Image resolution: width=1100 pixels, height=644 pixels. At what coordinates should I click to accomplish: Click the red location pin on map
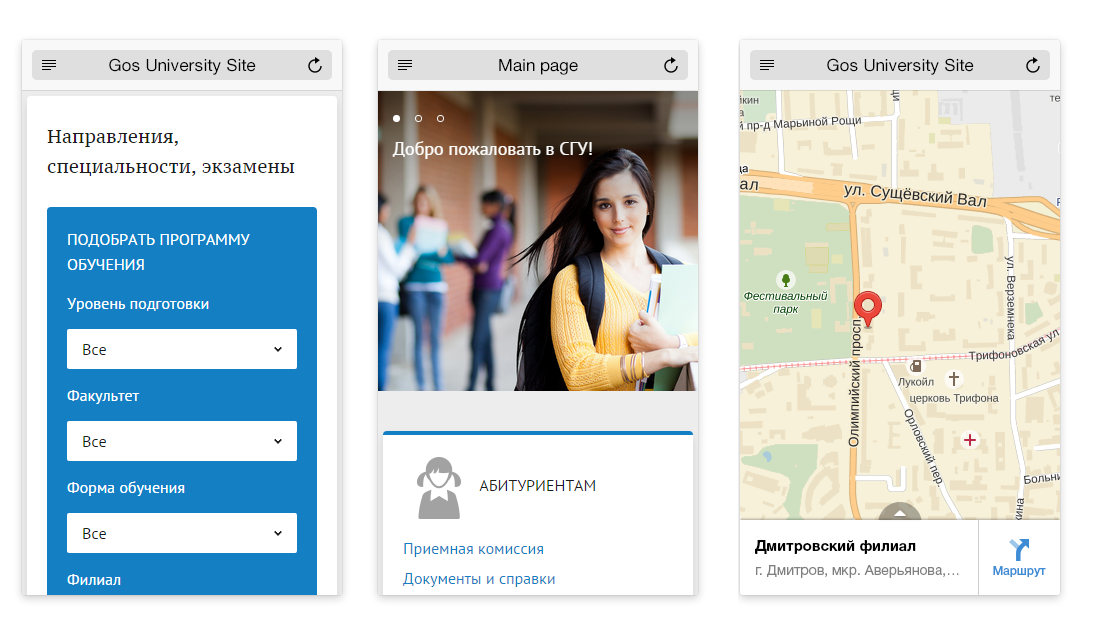pyautogui.click(x=870, y=308)
